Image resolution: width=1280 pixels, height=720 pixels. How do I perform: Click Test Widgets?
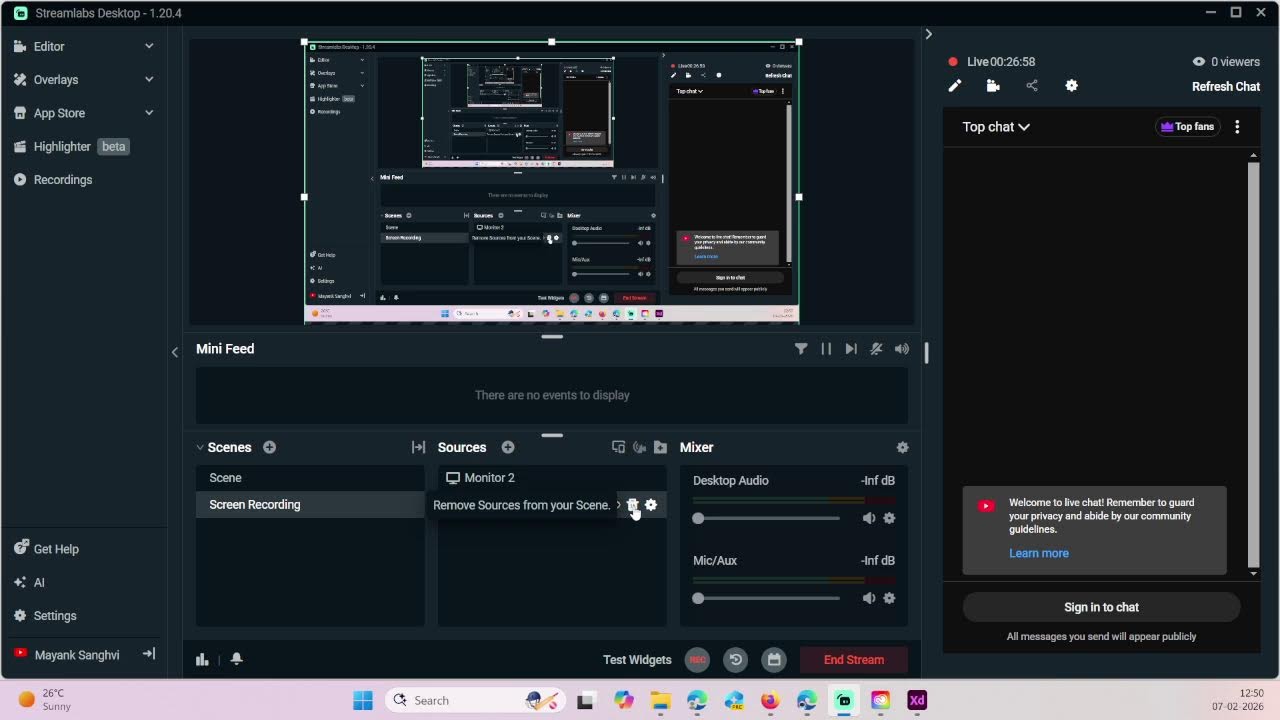point(637,660)
